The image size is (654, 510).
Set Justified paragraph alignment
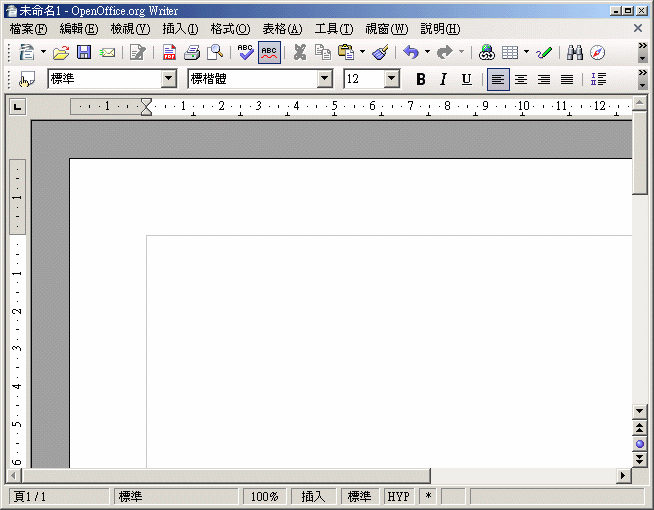point(566,79)
